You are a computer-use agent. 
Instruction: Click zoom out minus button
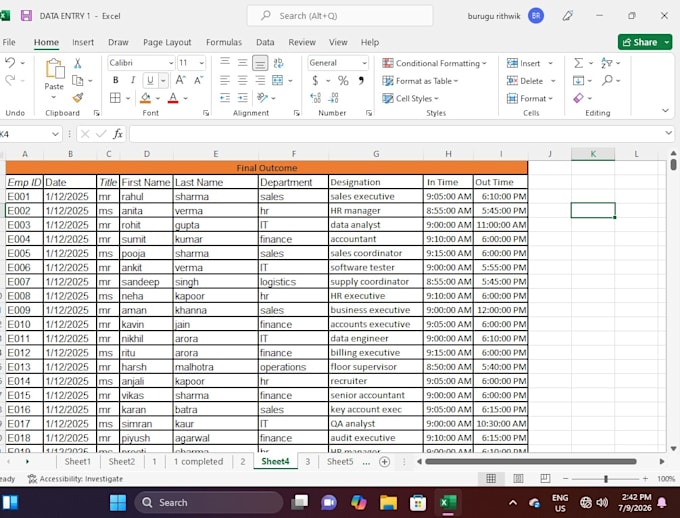tap(566, 479)
